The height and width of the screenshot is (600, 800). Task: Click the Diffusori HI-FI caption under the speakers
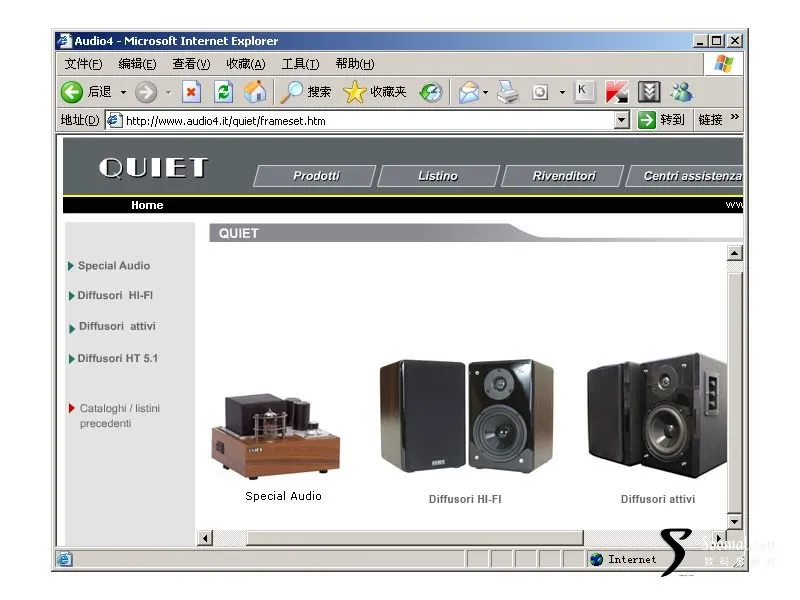[x=465, y=499]
